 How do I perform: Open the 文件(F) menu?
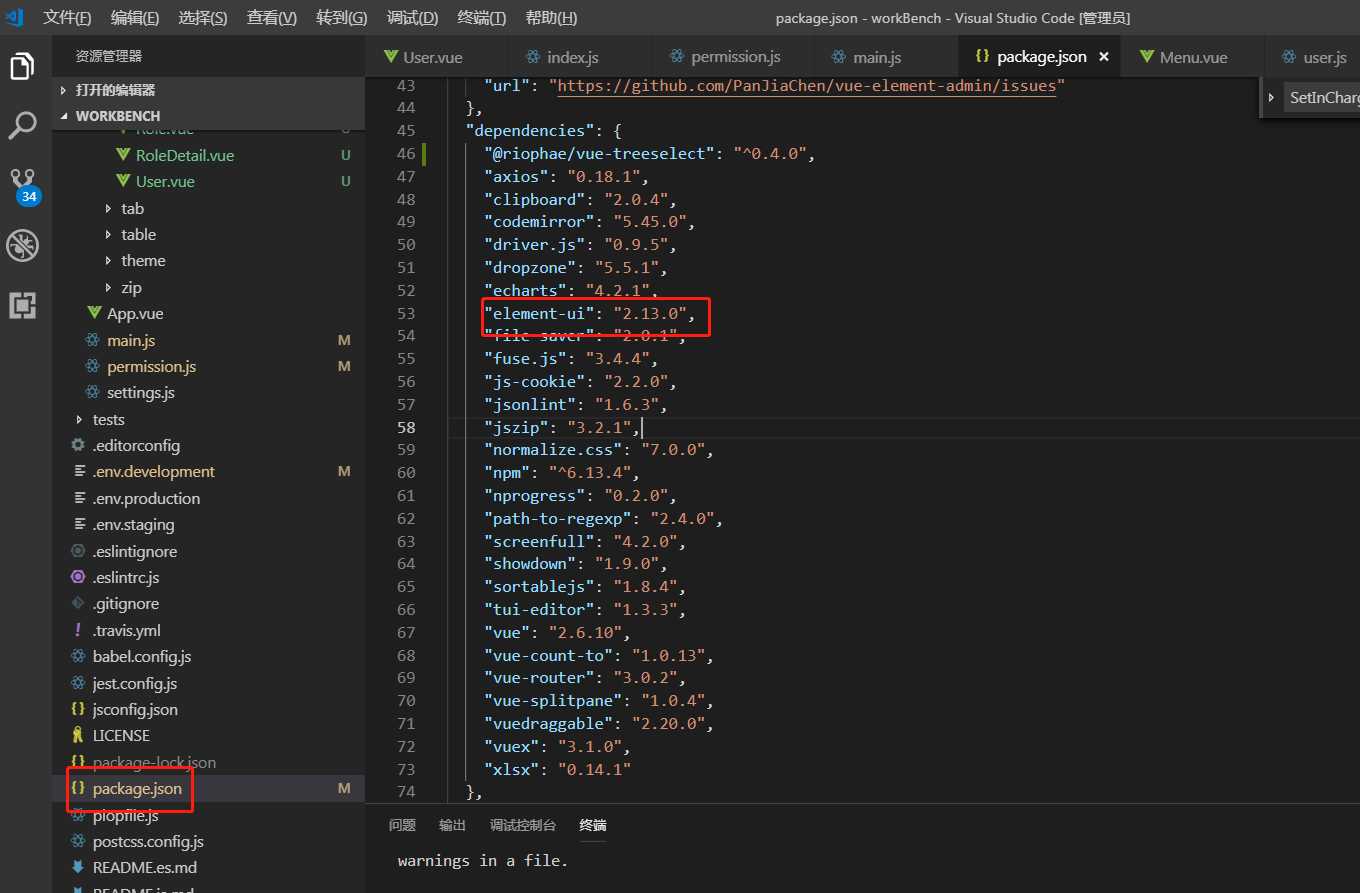pyautogui.click(x=67, y=18)
